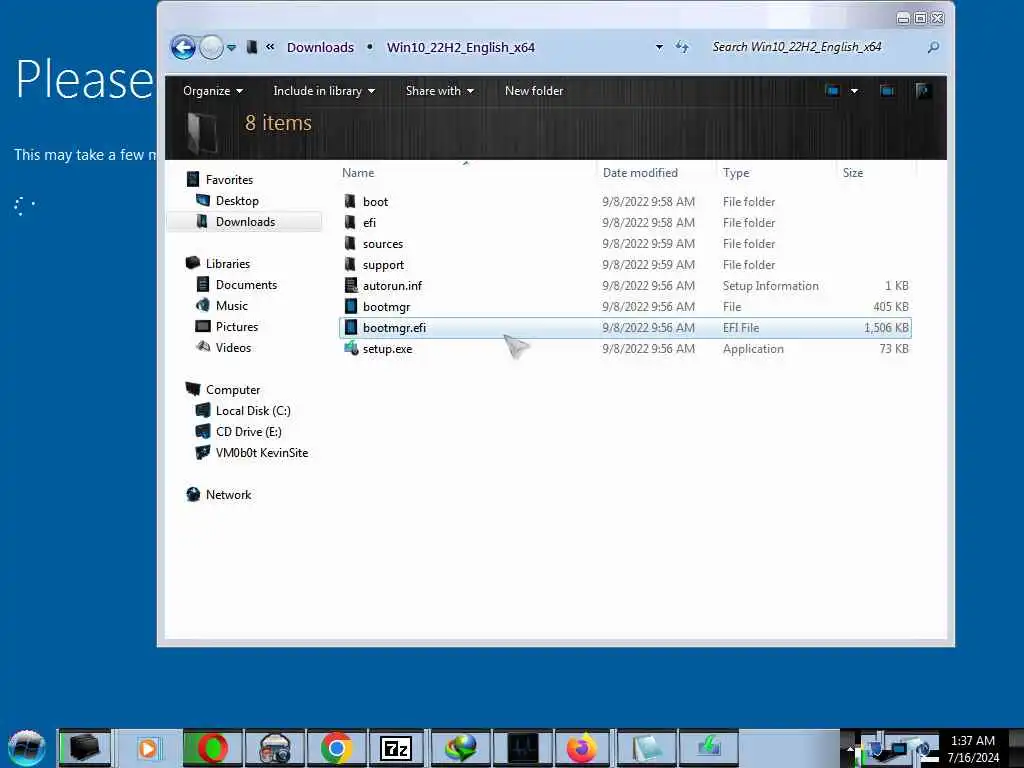The image size is (1024, 768).
Task: Open Google Chrome from the taskbar
Action: click(x=337, y=748)
